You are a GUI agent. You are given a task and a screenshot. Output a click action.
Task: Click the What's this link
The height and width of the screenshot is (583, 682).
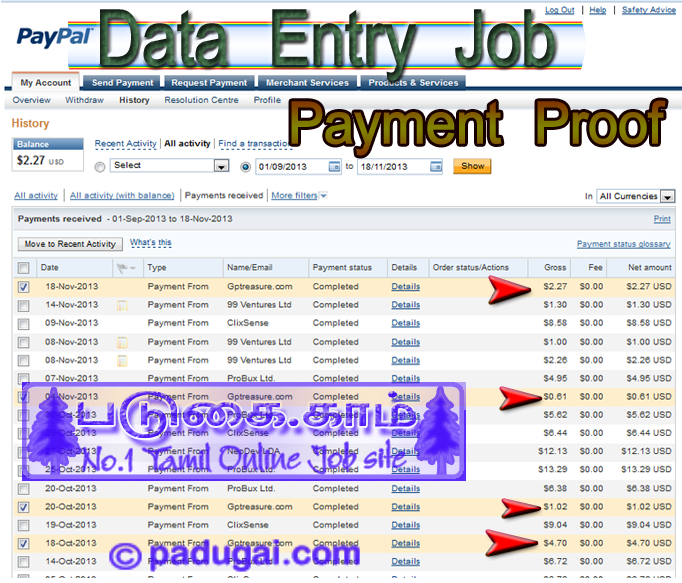(151, 243)
